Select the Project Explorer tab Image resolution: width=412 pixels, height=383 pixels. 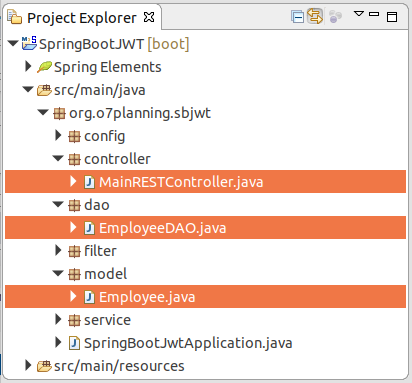(x=82, y=17)
